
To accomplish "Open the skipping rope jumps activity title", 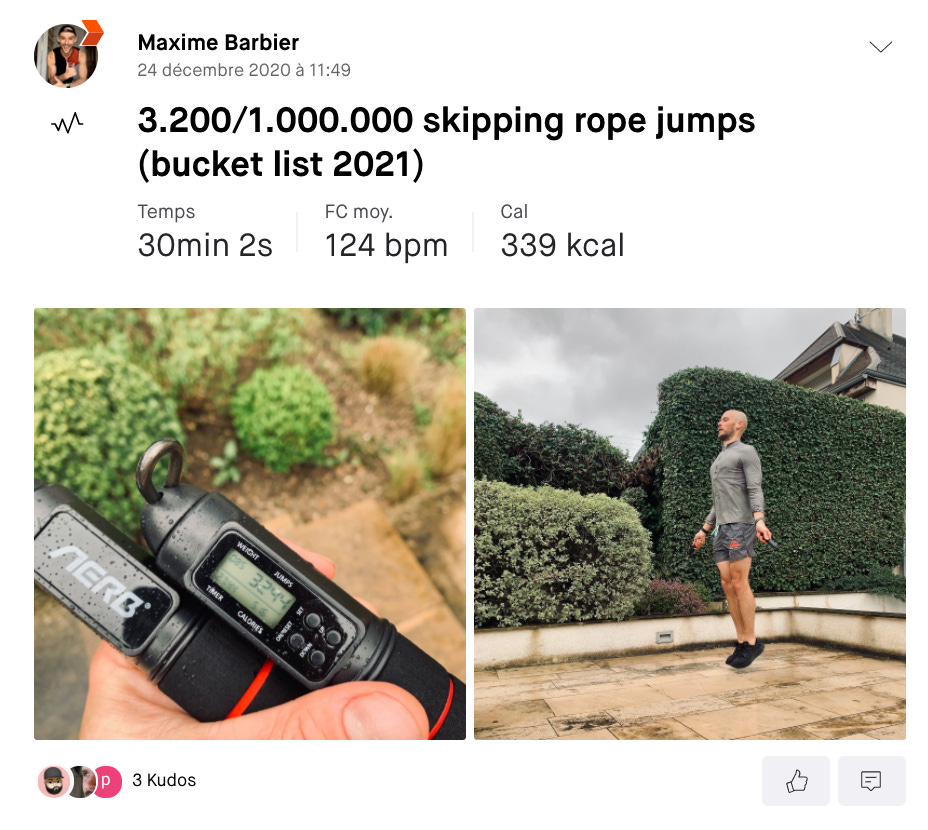I will [x=446, y=142].
